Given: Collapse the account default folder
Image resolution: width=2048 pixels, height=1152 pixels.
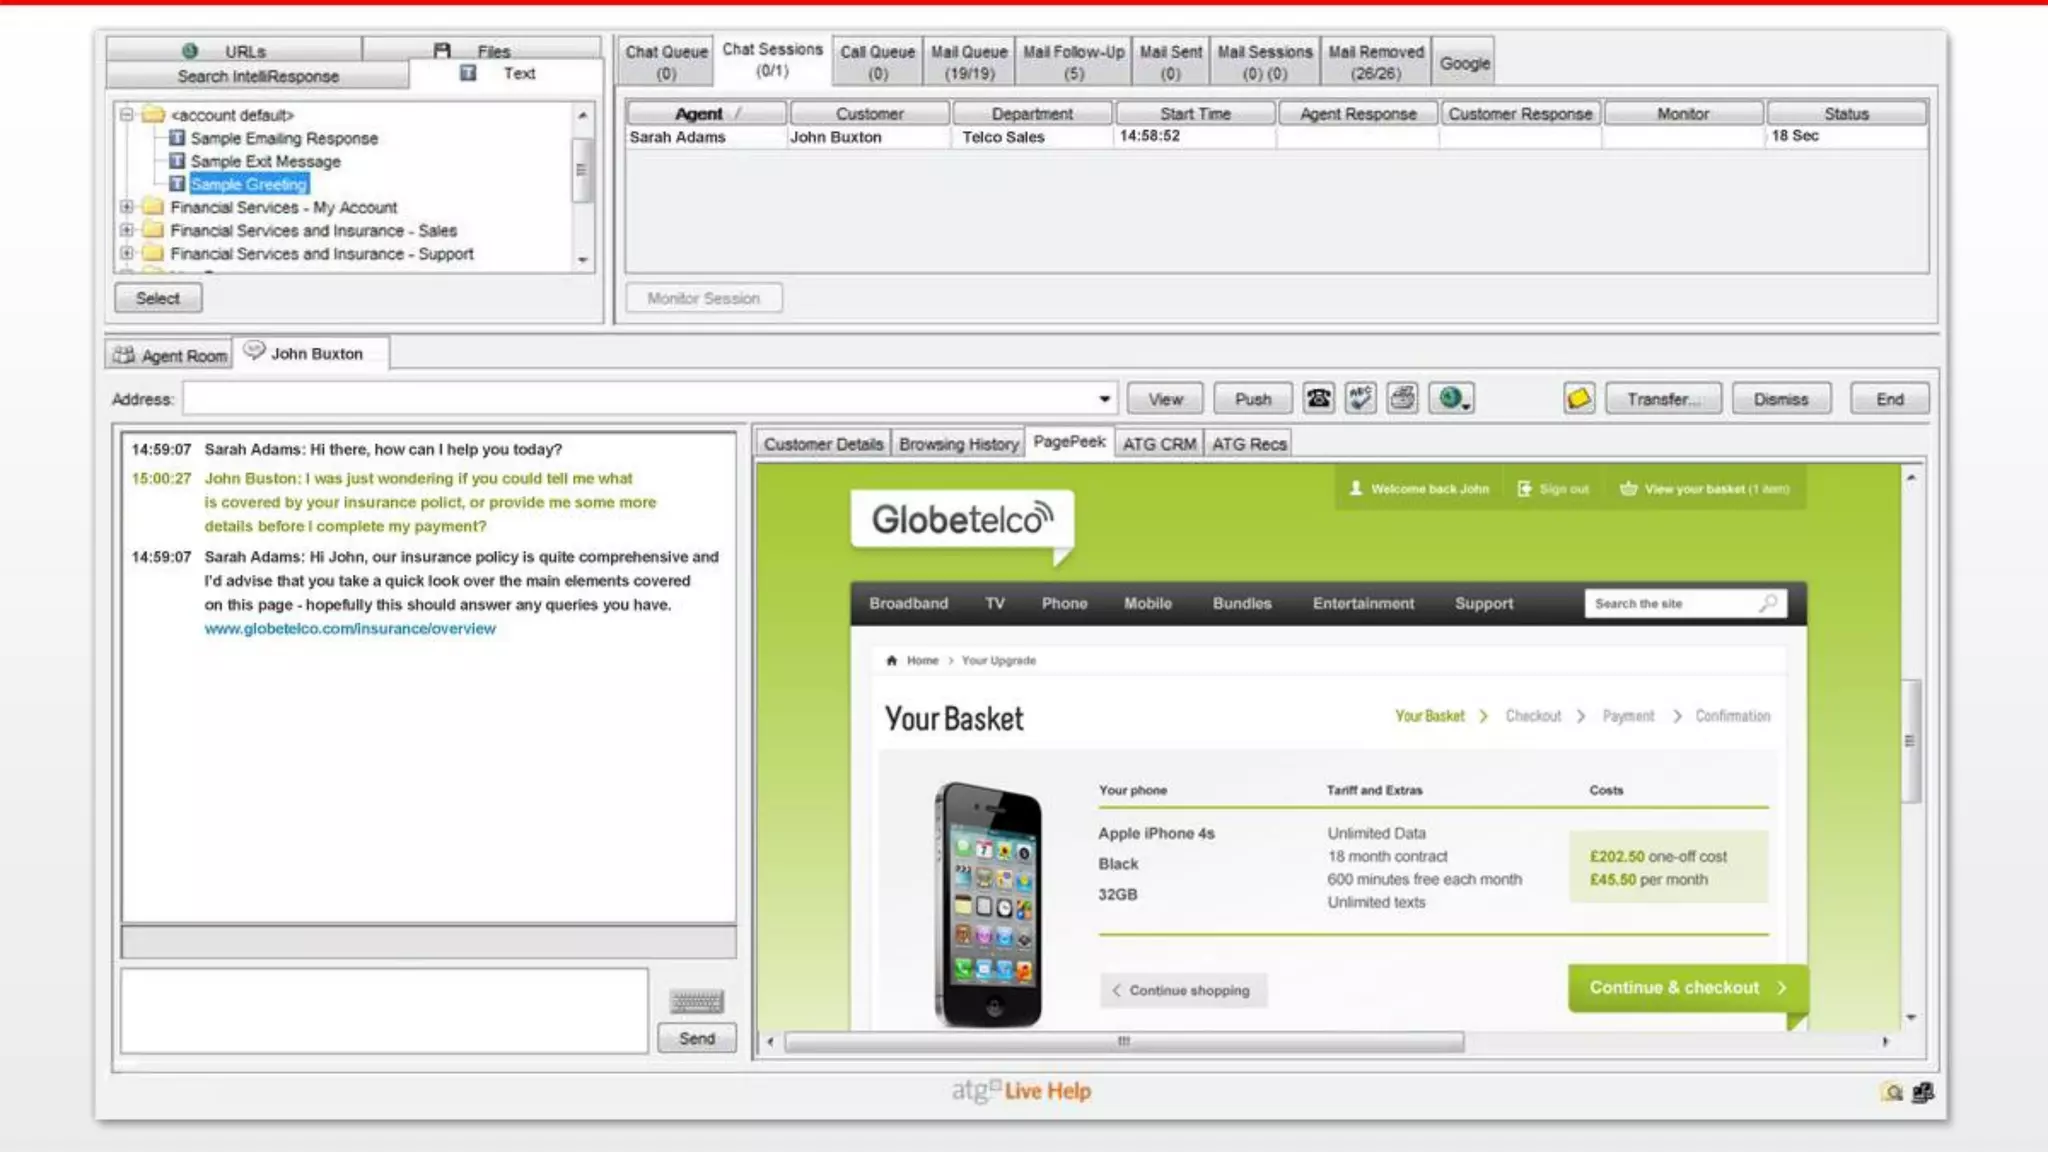Looking at the screenshot, I should pyautogui.click(x=127, y=115).
